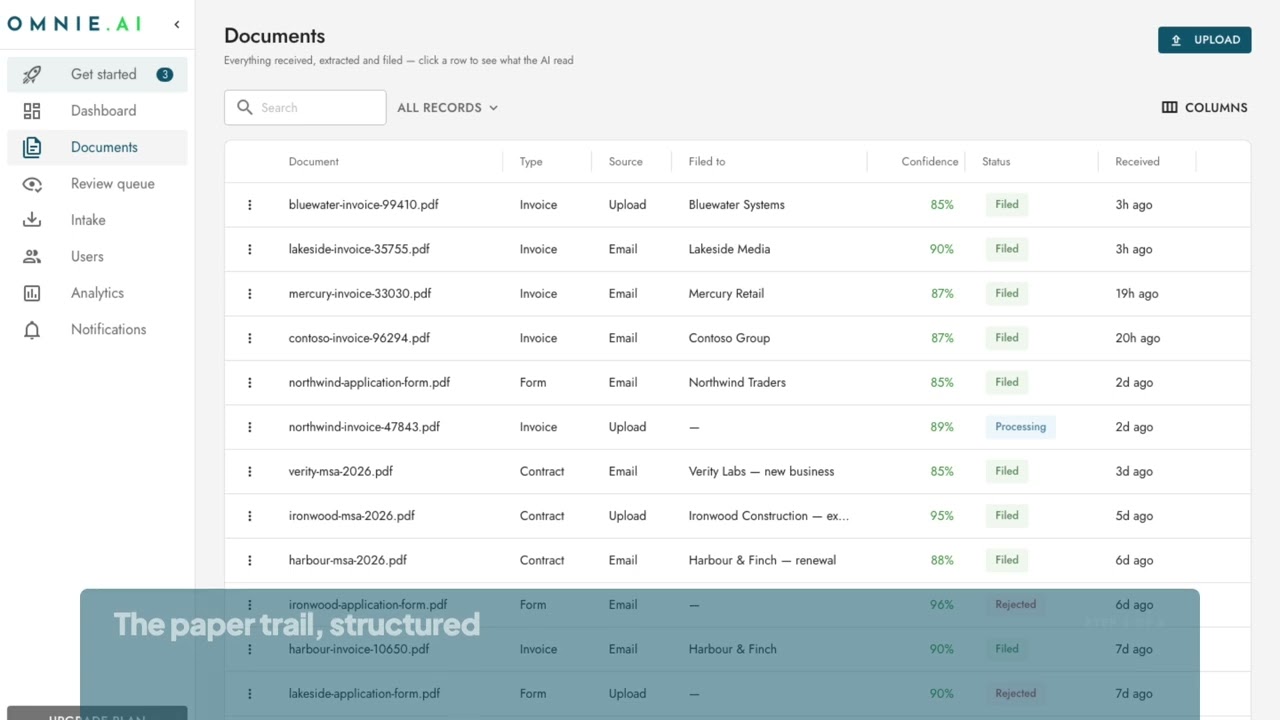Open row menu for ironwood-msa-2026.pdf
This screenshot has height=720, width=1280.
click(250, 516)
